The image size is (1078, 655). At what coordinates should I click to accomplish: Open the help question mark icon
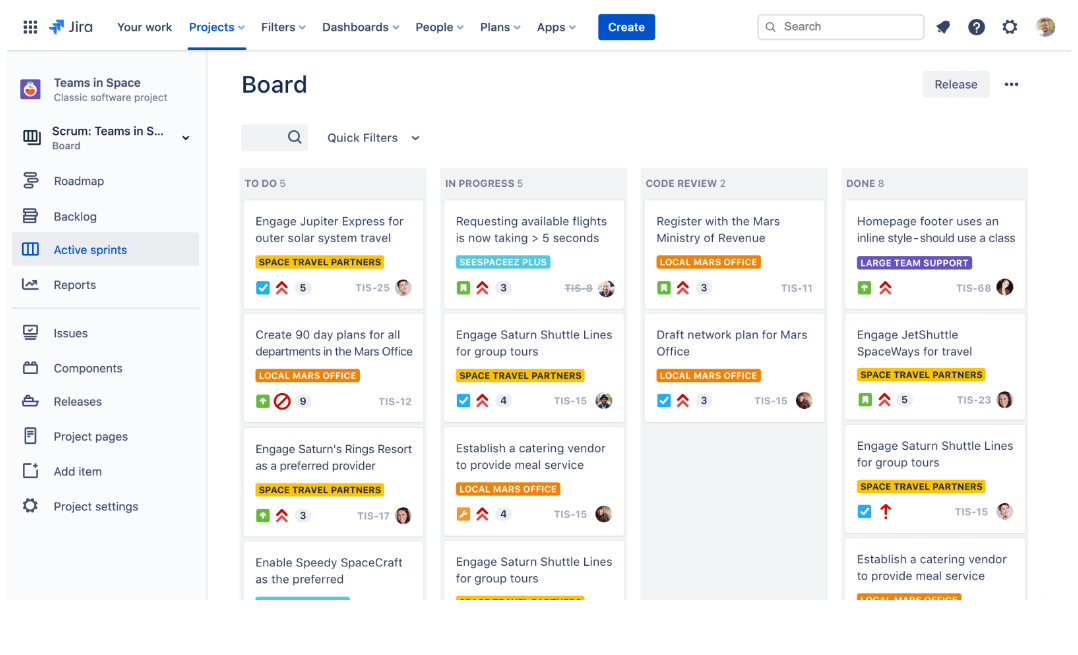(x=976, y=27)
